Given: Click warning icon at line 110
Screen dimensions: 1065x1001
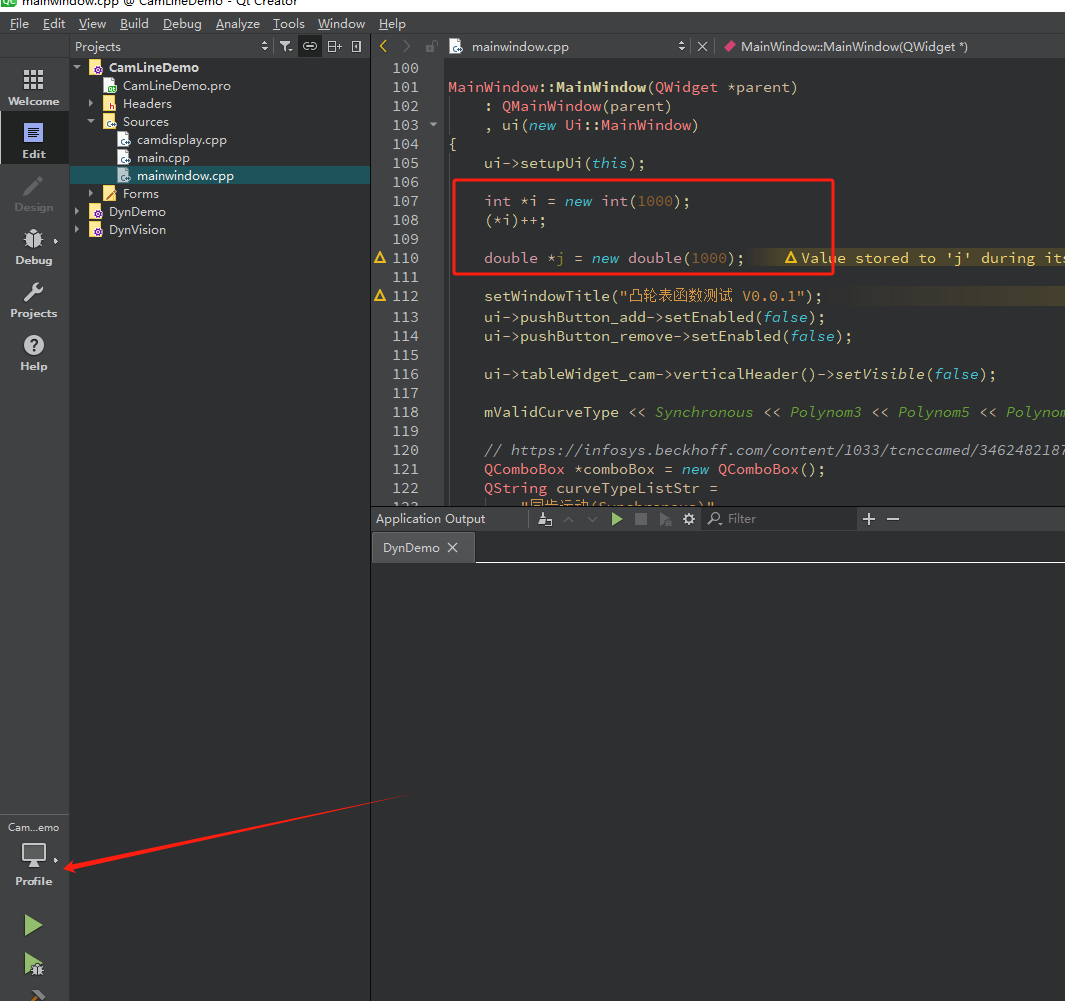Looking at the screenshot, I should click(380, 257).
